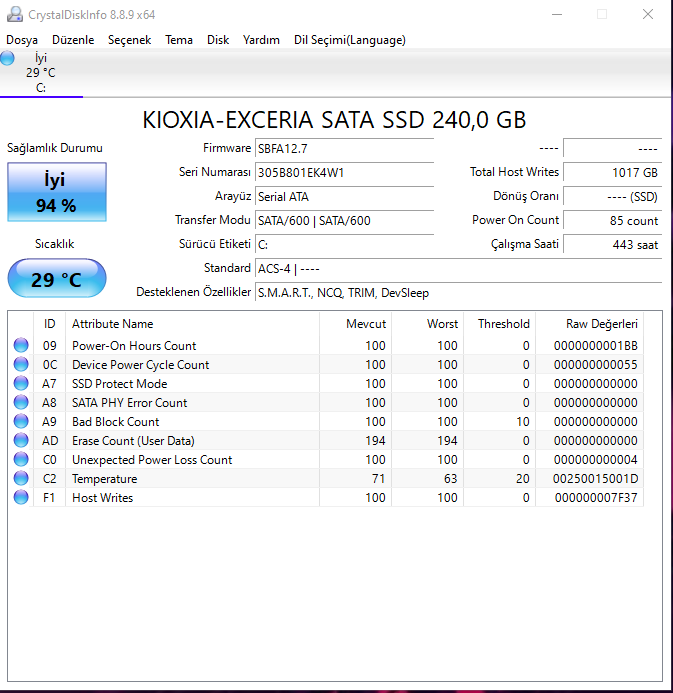Click the KIOXIA-EXCERIA SATA SSD 240,0 GB title

(x=334, y=120)
